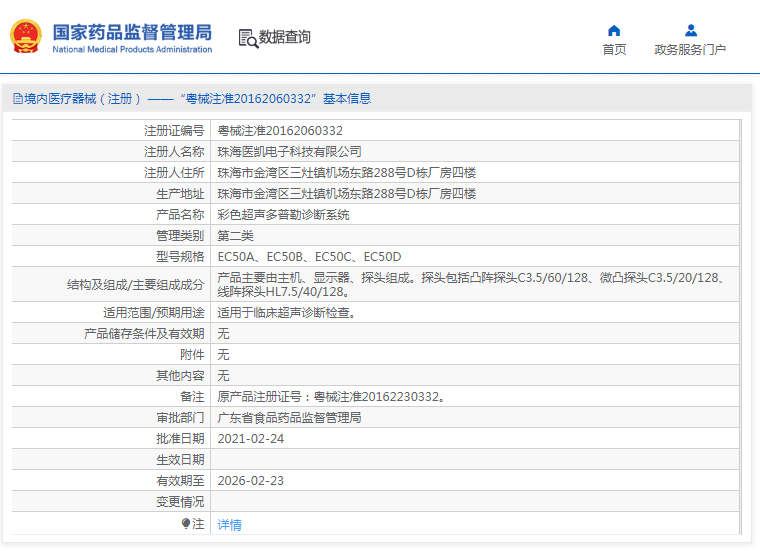Click the 适用范围/预期用途 label
760x551 pixels.
pyautogui.click(x=154, y=313)
